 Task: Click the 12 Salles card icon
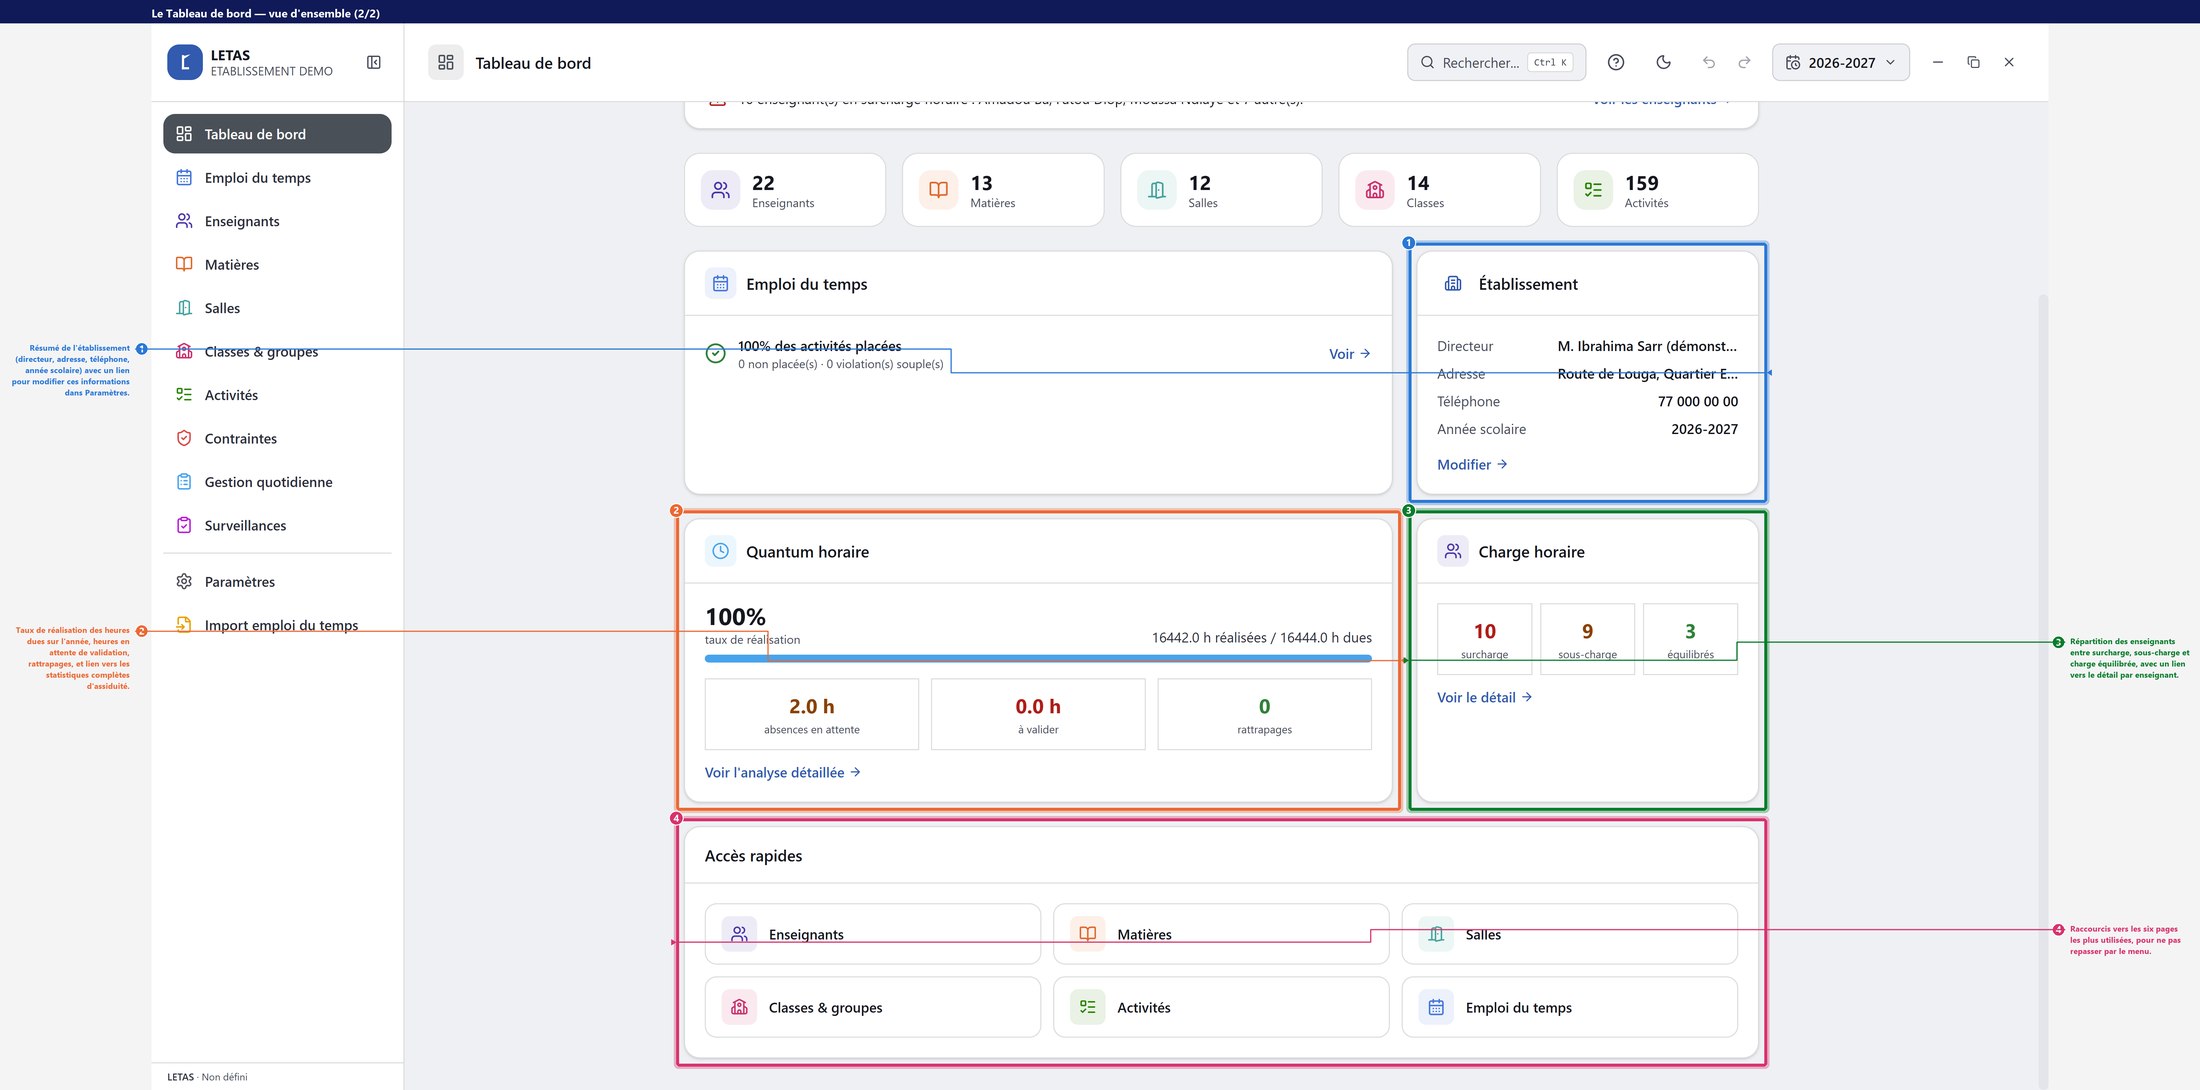[1157, 190]
